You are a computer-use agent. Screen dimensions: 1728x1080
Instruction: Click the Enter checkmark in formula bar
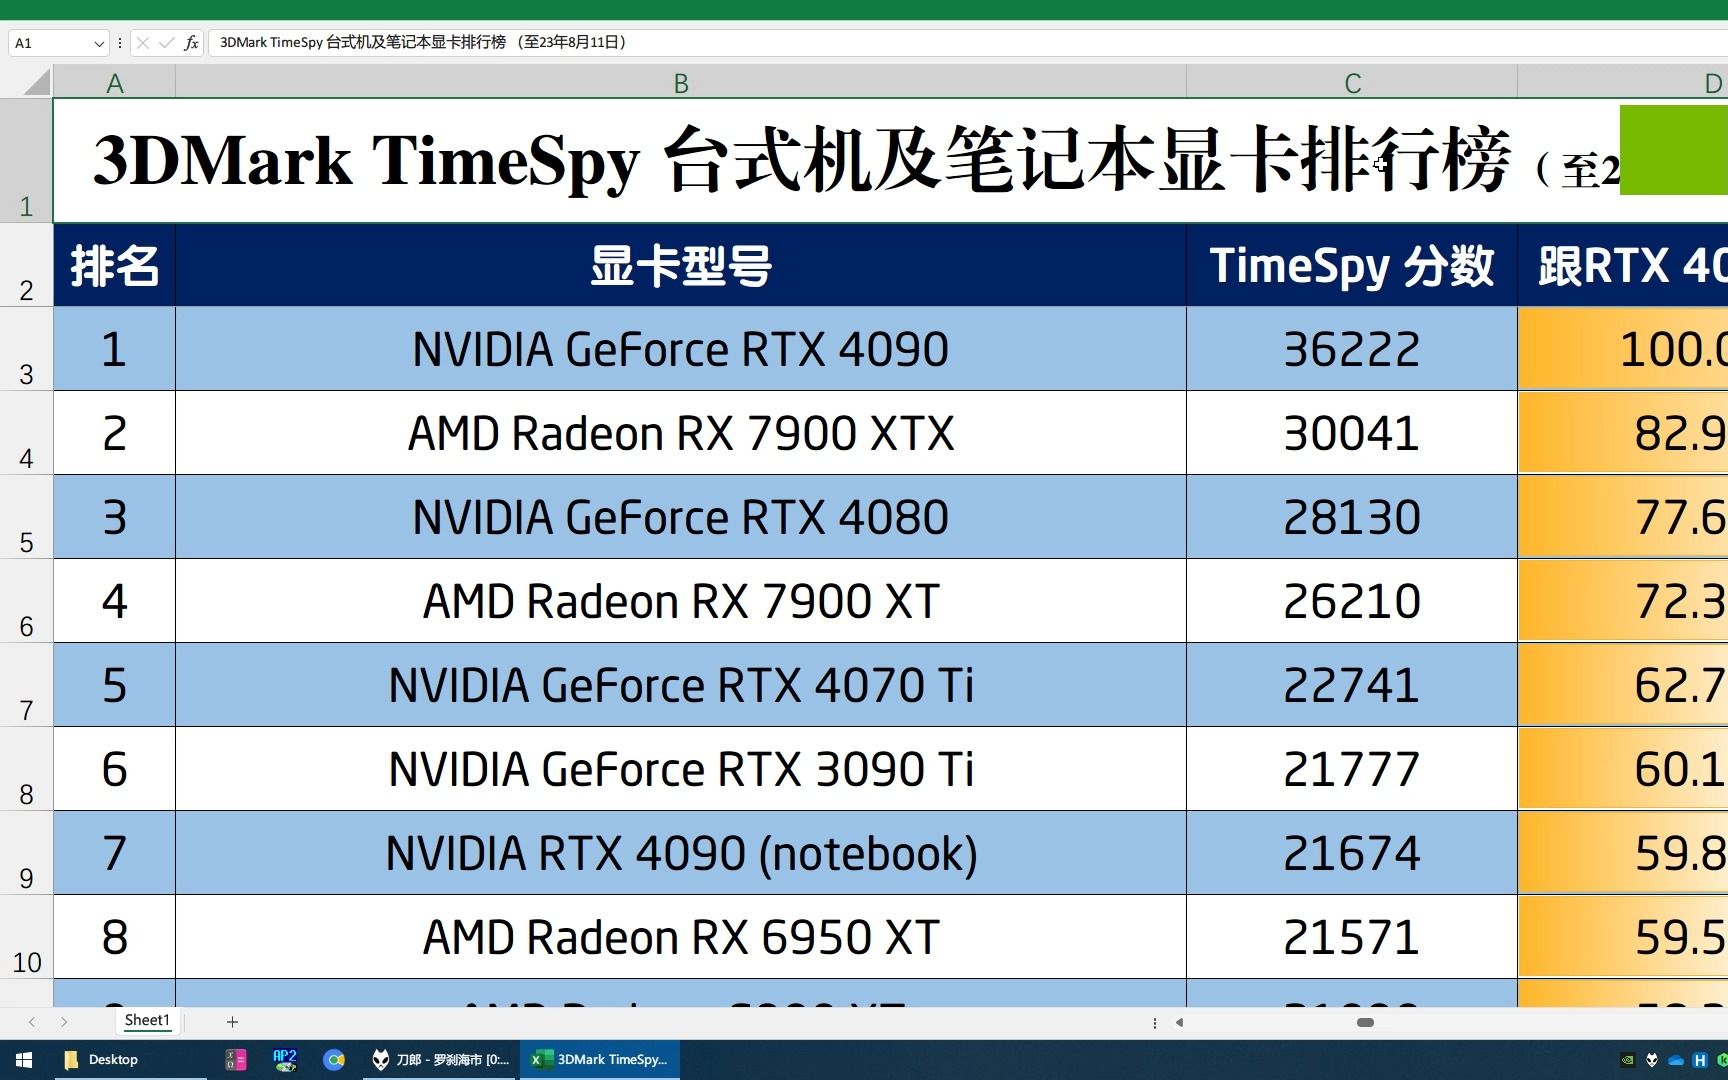click(167, 43)
